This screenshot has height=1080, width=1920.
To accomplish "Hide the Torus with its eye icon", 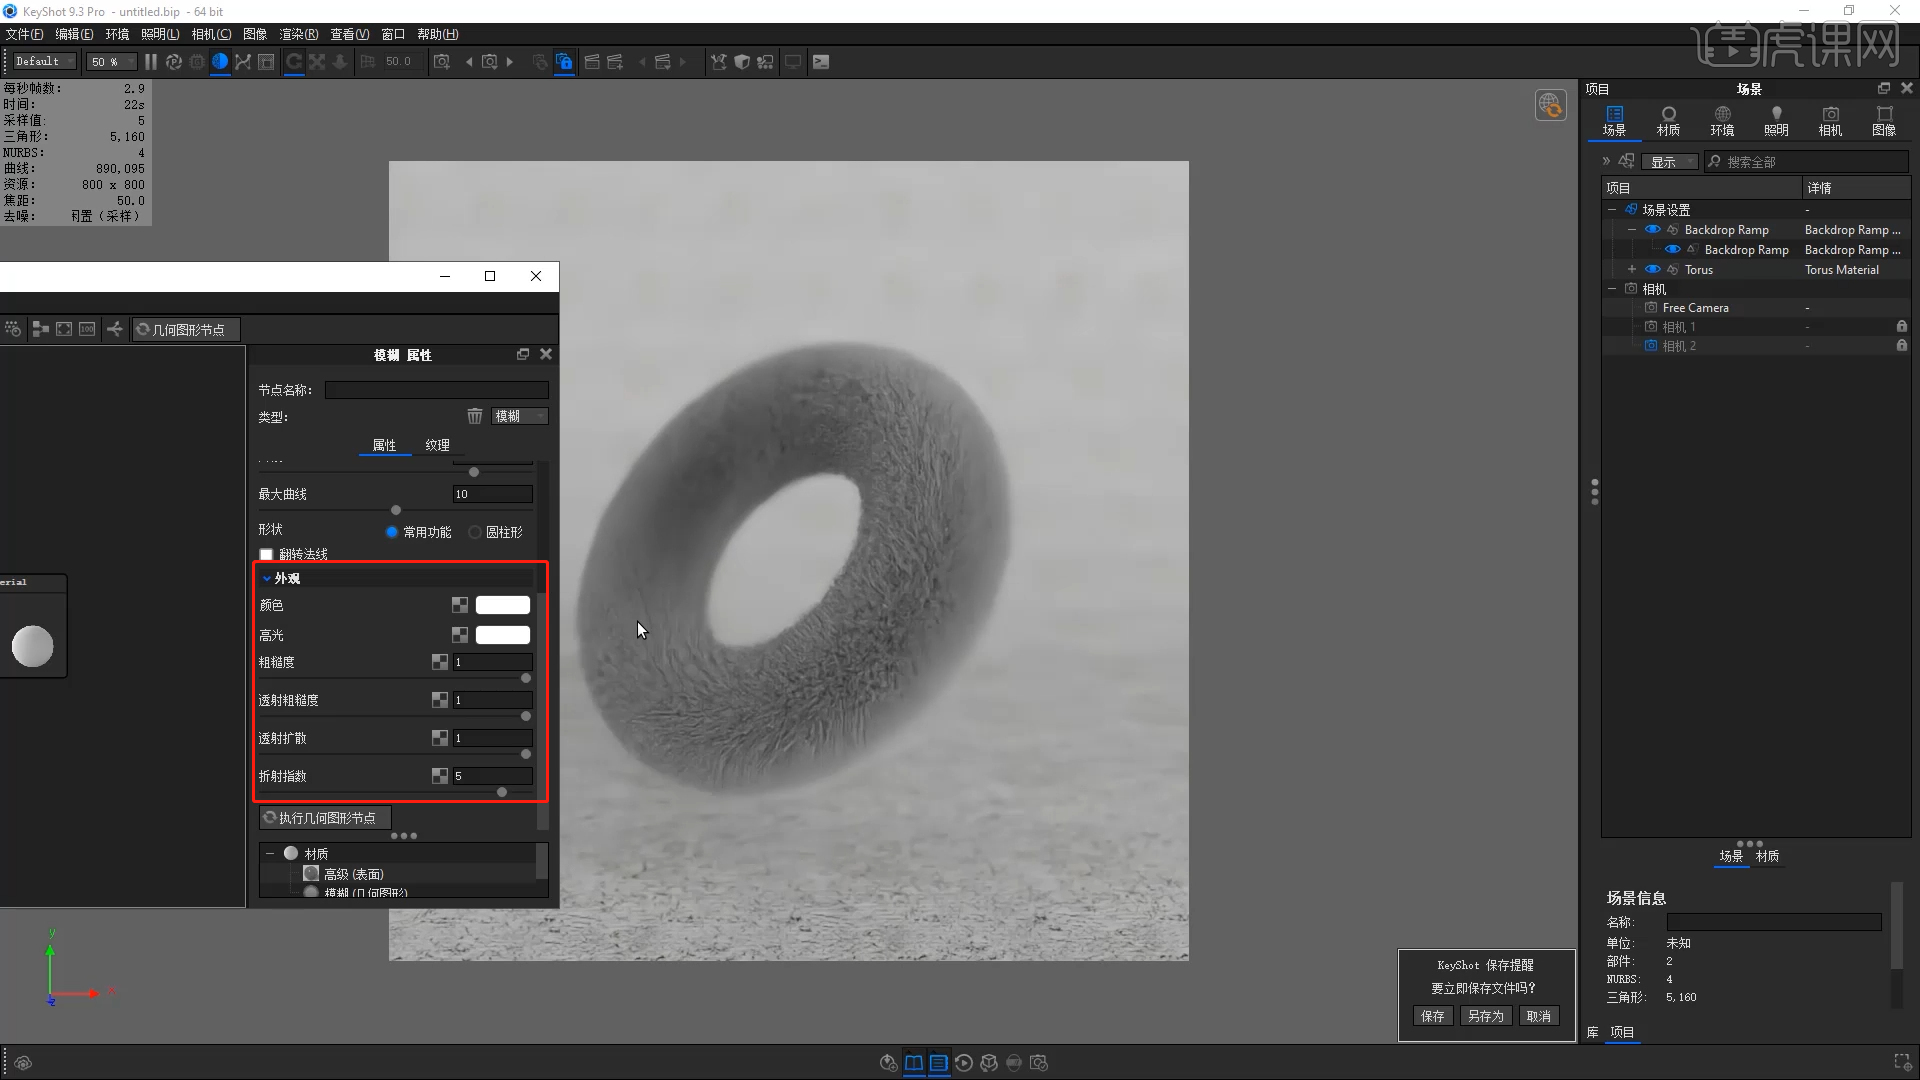I will [1652, 270].
